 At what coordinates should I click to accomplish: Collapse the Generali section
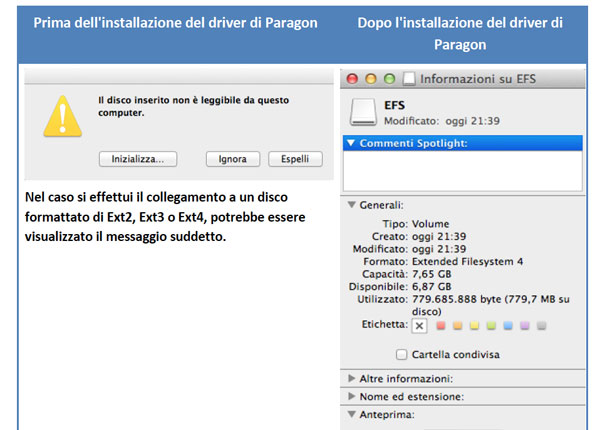coord(351,205)
